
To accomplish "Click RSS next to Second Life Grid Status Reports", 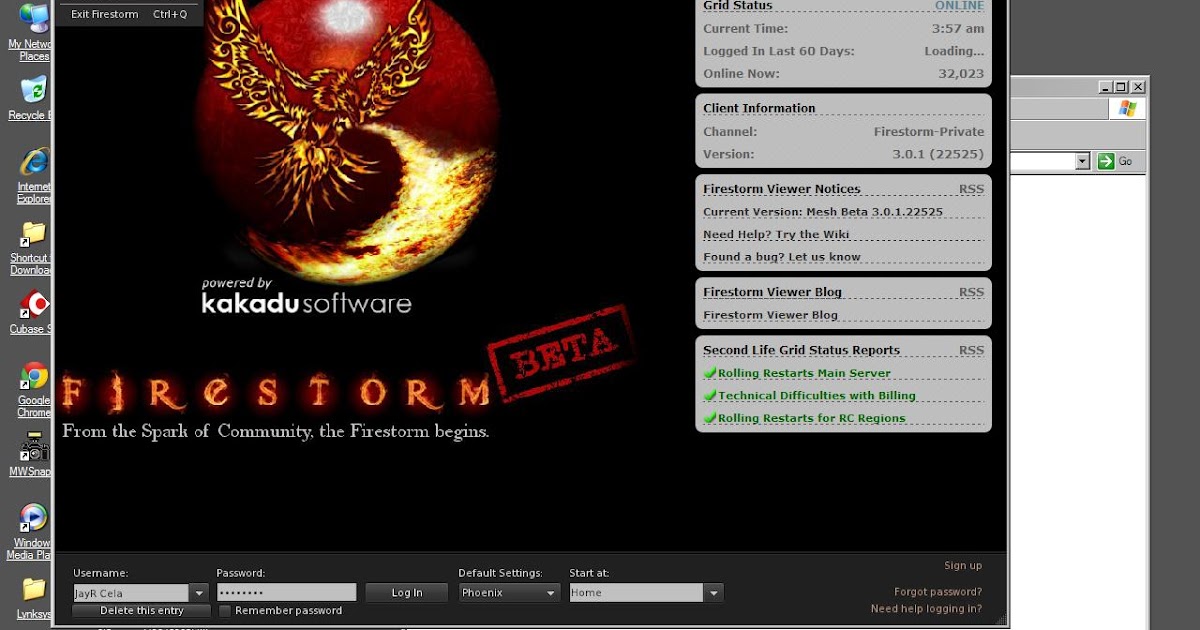I will tap(971, 350).
